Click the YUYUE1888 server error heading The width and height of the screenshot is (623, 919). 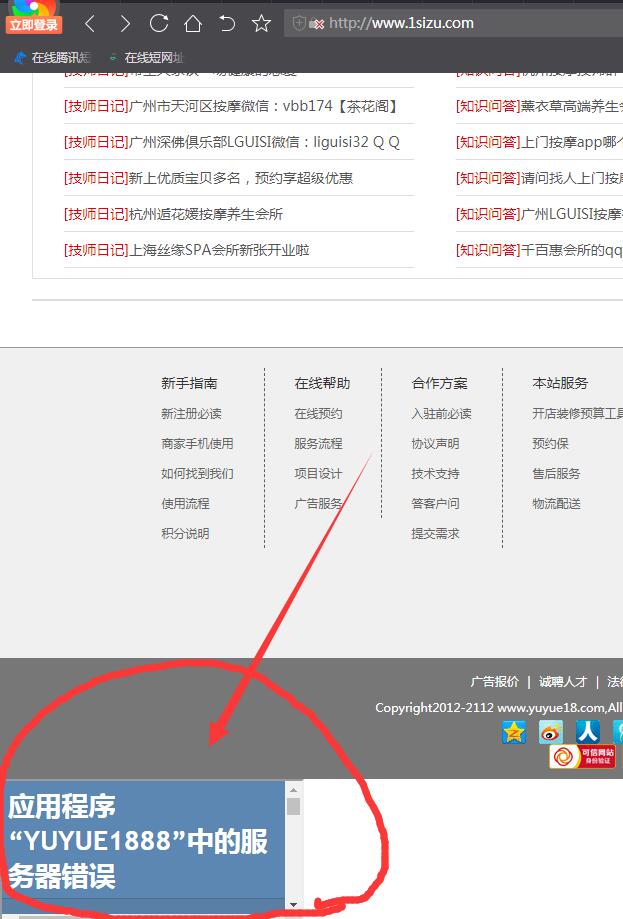tap(138, 842)
